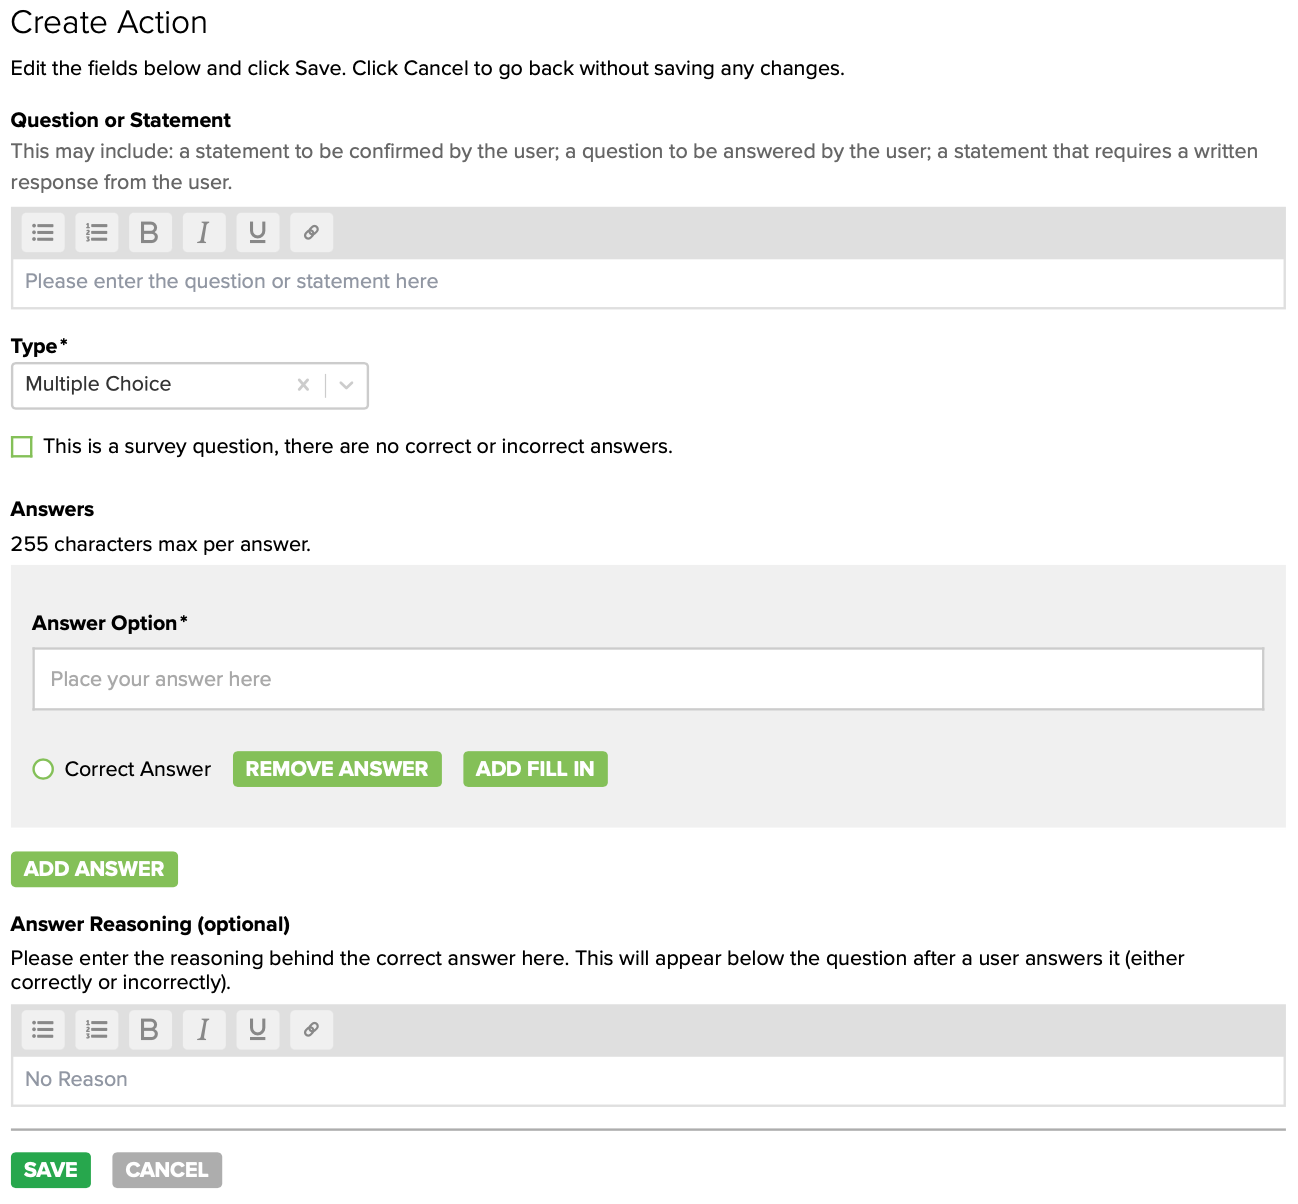
Task: Toggle bold in question editor toolbar
Action: (x=150, y=233)
